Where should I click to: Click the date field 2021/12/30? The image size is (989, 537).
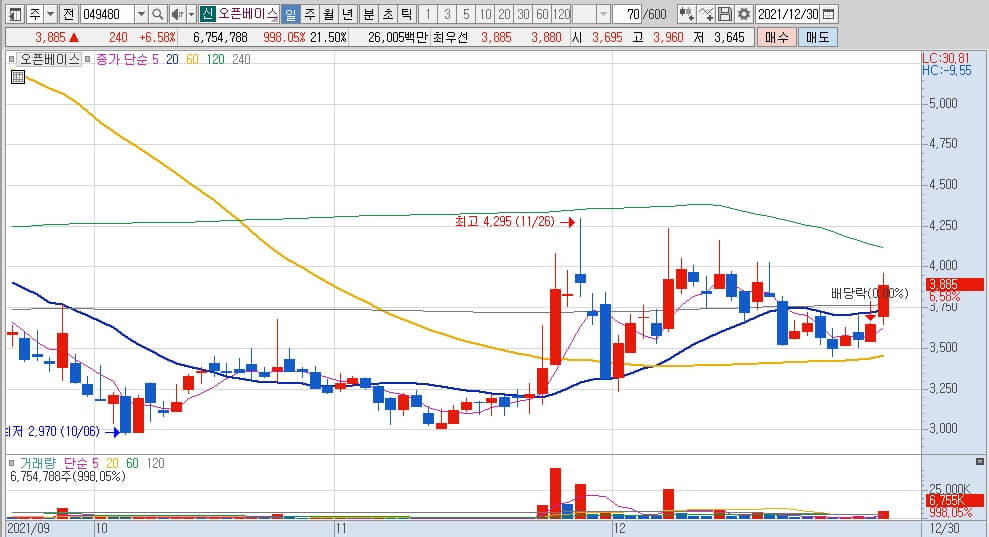(788, 14)
